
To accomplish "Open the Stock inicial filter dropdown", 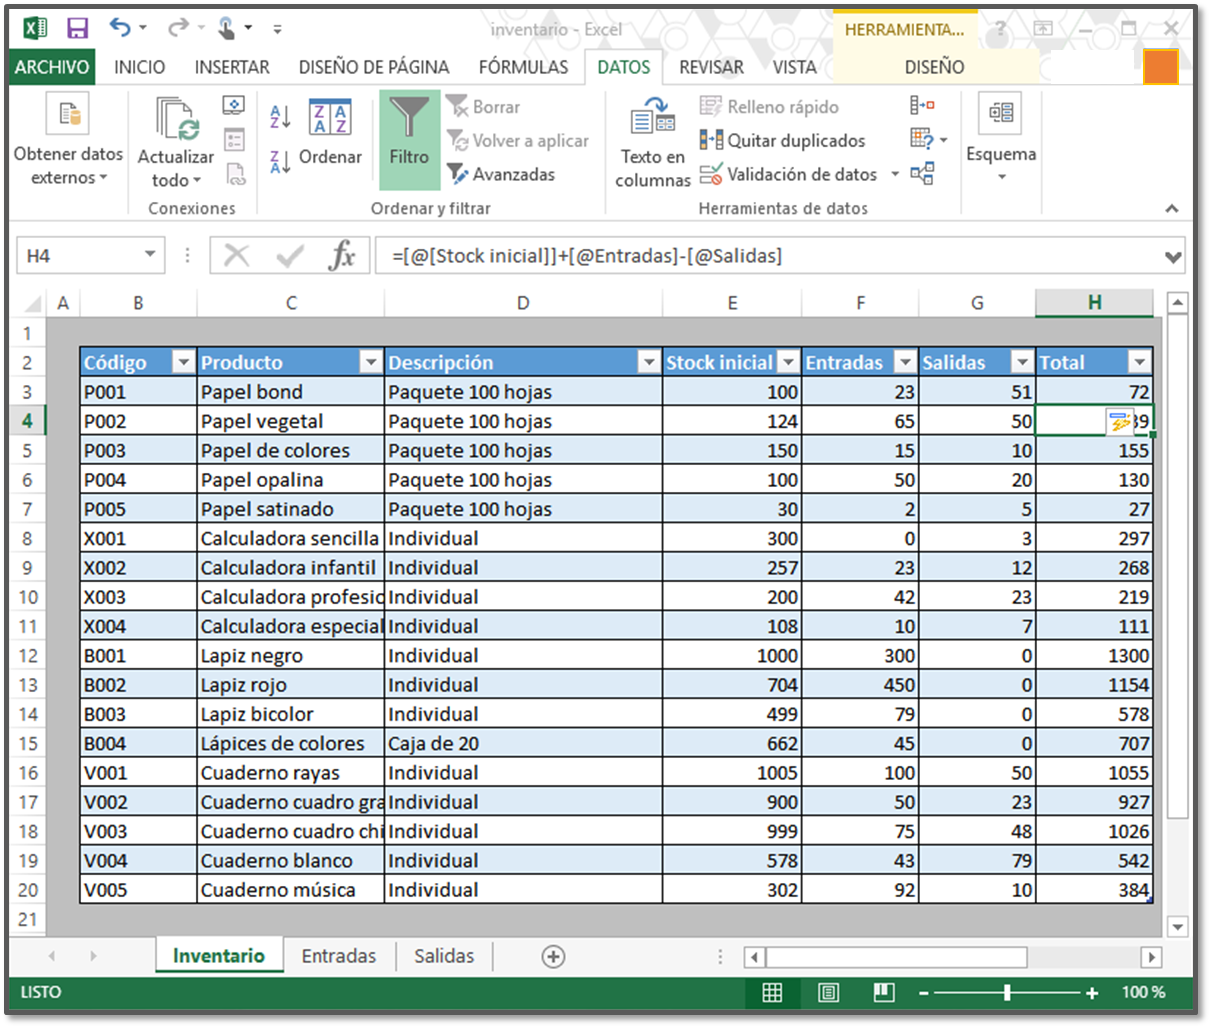I will [789, 363].
